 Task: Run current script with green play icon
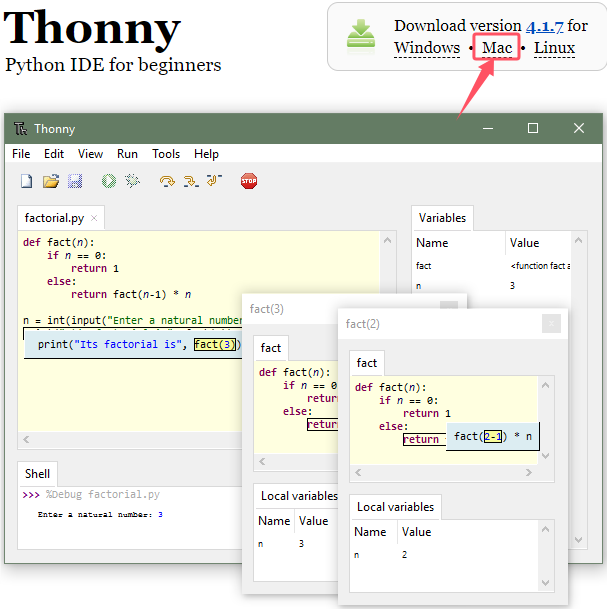pos(109,181)
